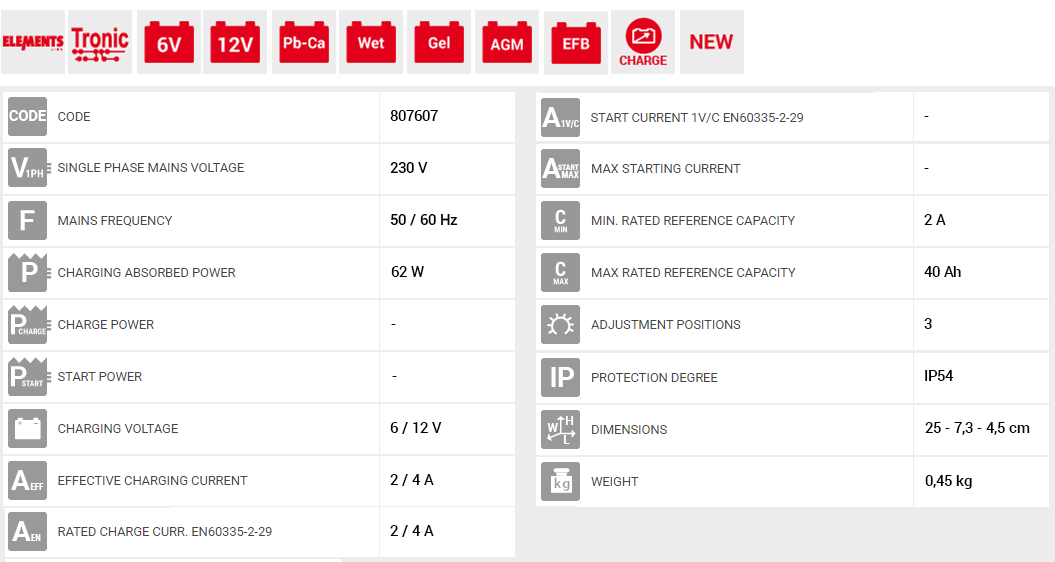Click the Tronic technology badge

coord(100,42)
